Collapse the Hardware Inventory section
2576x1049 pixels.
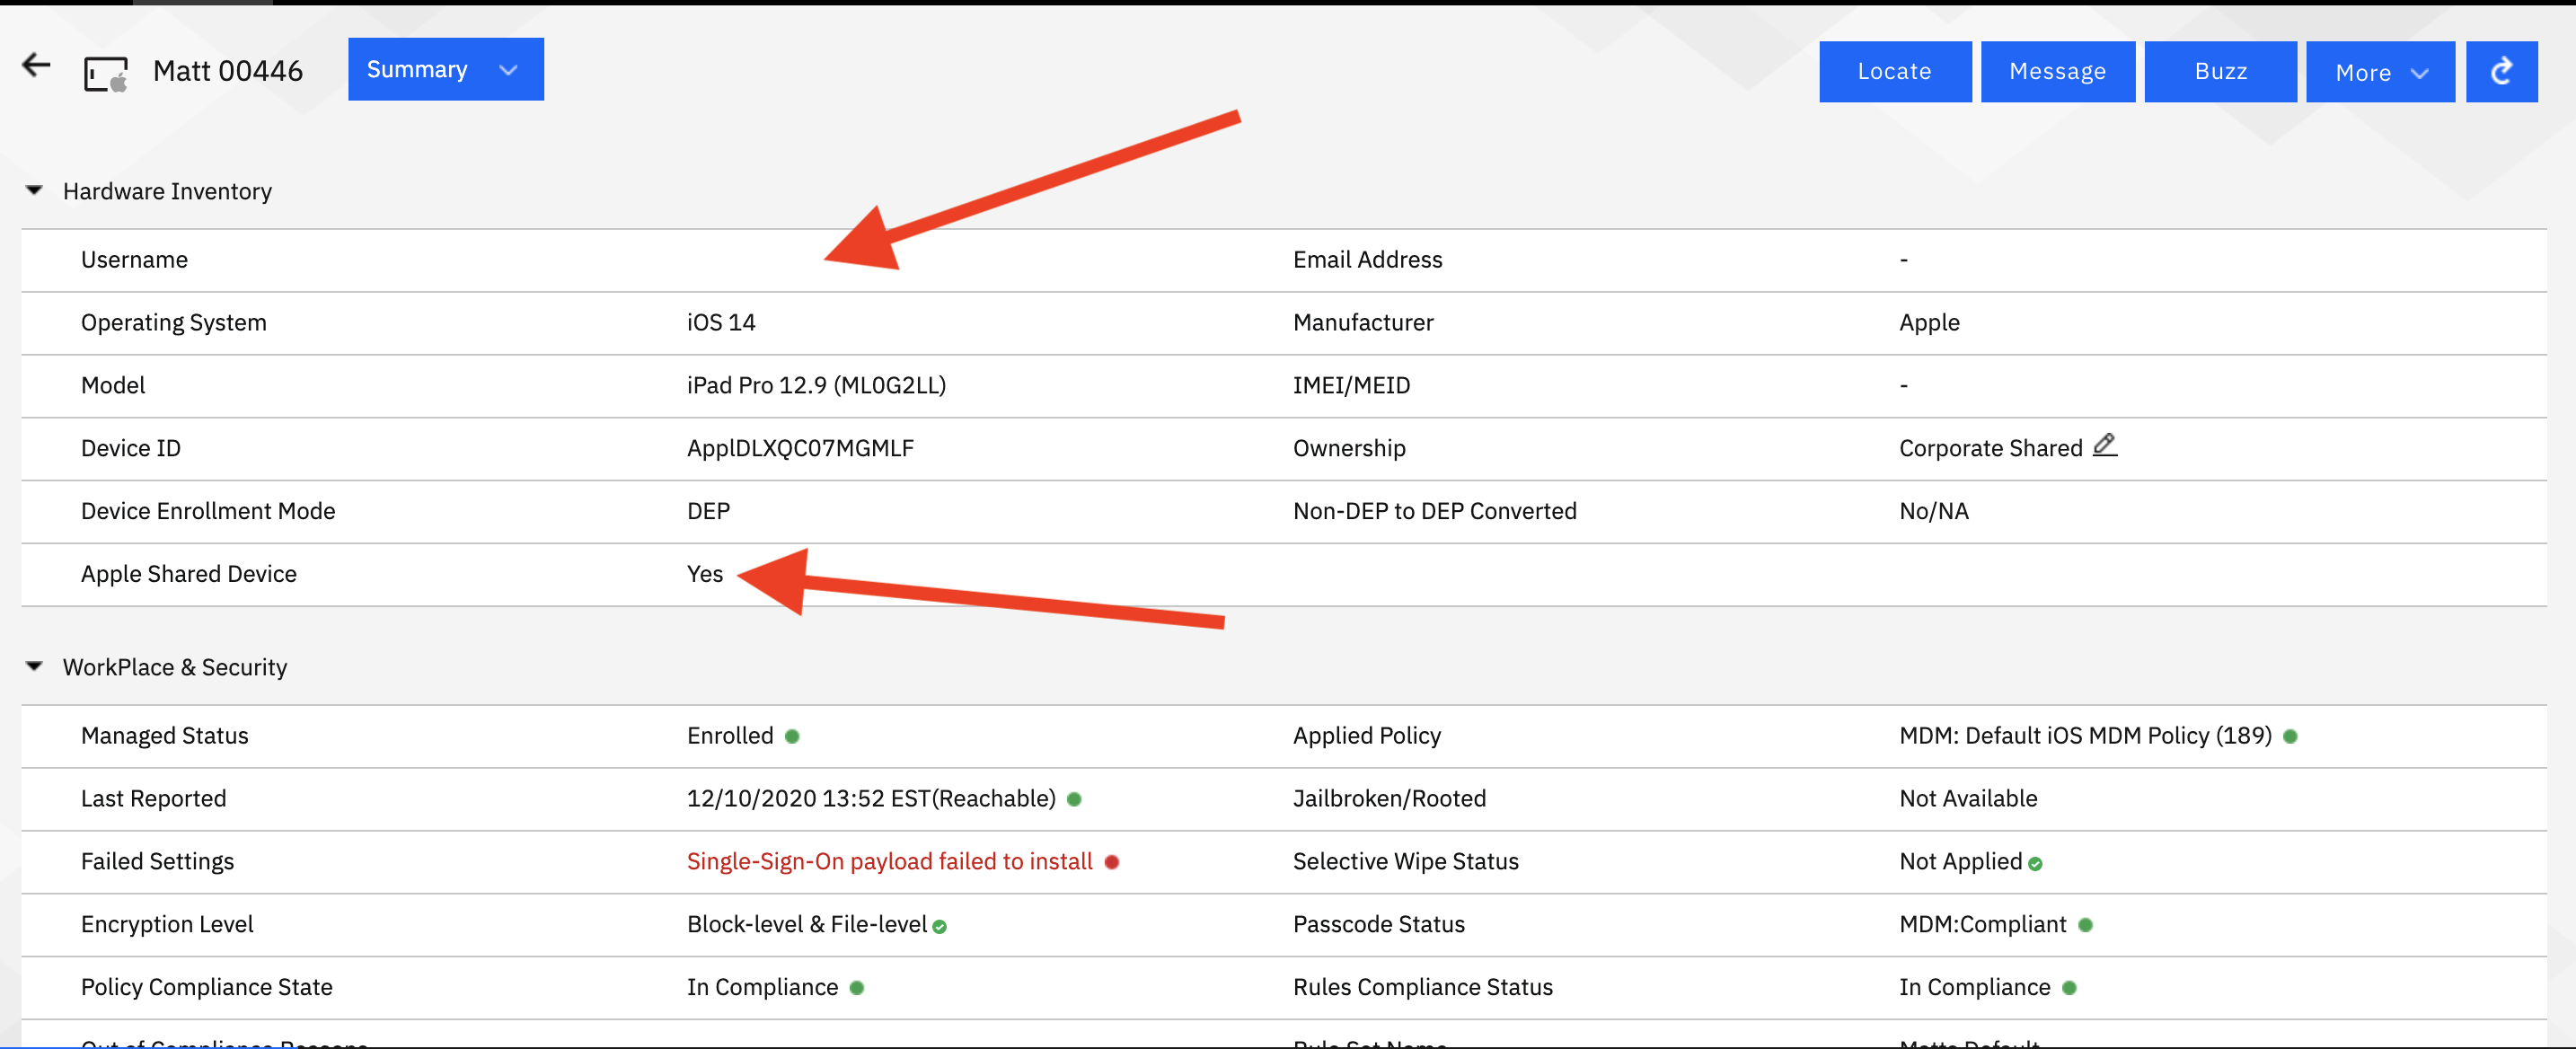coord(35,190)
